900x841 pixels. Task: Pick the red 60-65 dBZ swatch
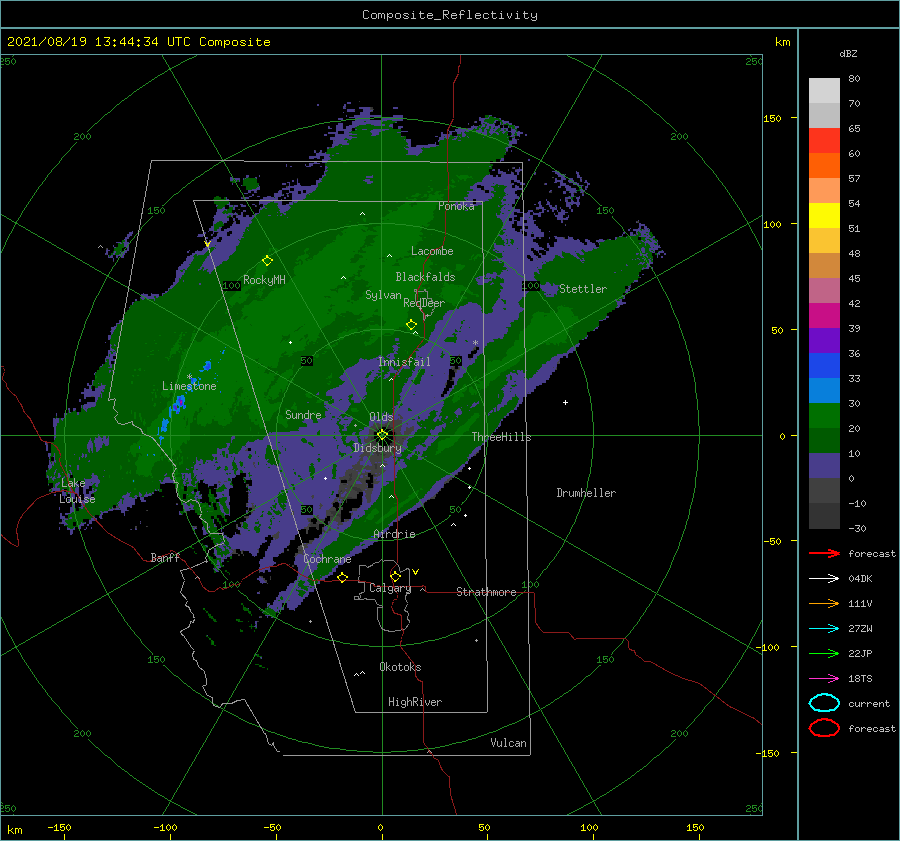[824, 141]
